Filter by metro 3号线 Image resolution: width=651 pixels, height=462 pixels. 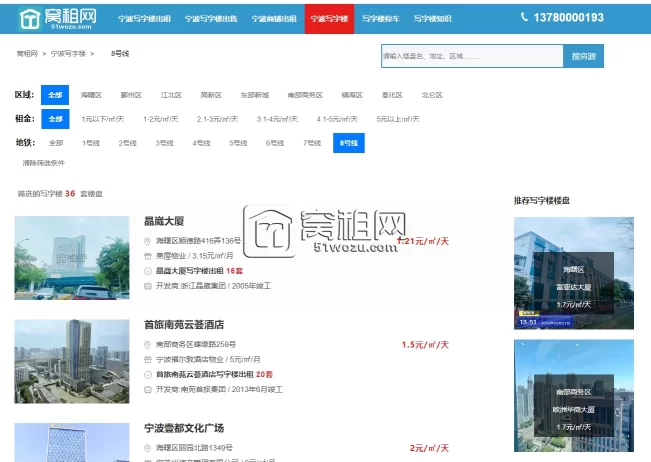click(164, 143)
